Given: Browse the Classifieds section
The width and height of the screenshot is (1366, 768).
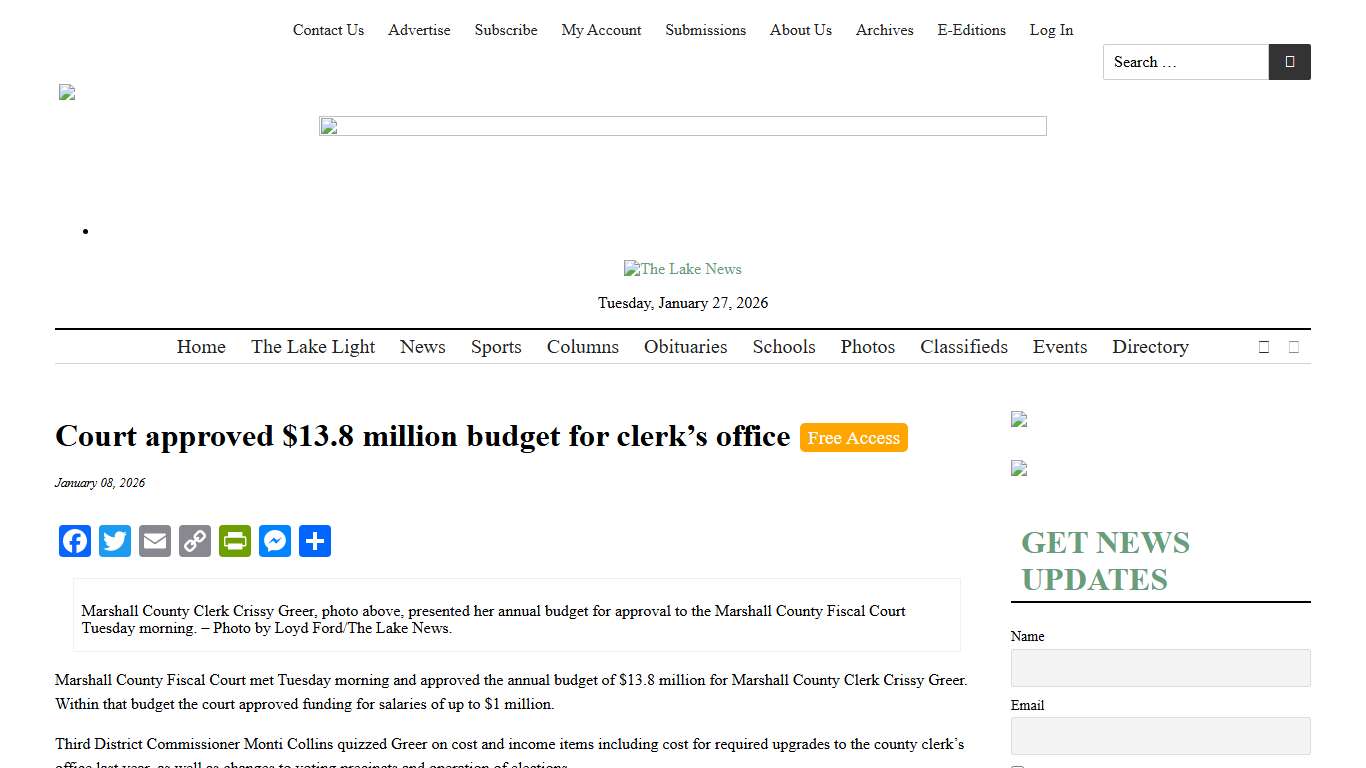Looking at the screenshot, I should click(963, 346).
